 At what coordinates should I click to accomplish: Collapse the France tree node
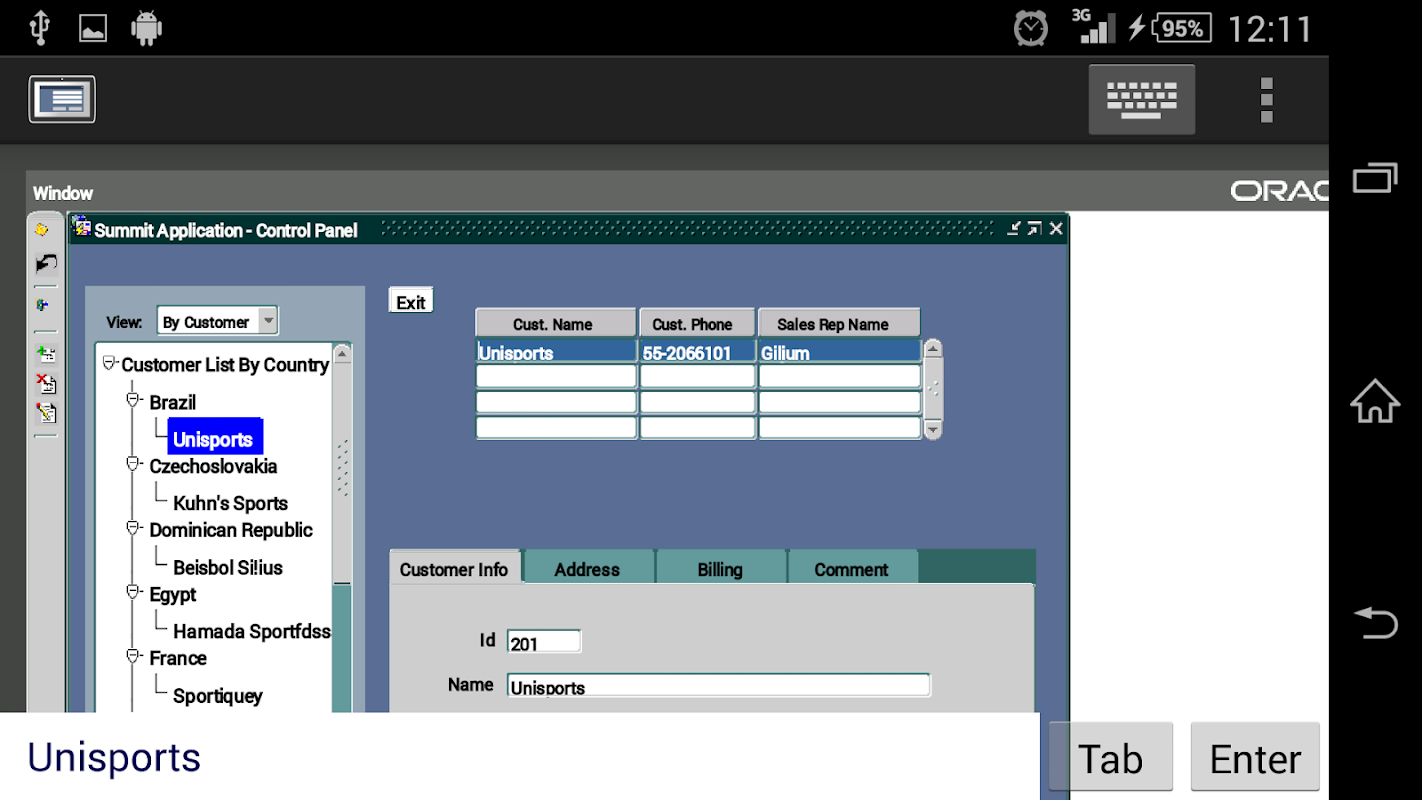[133, 656]
